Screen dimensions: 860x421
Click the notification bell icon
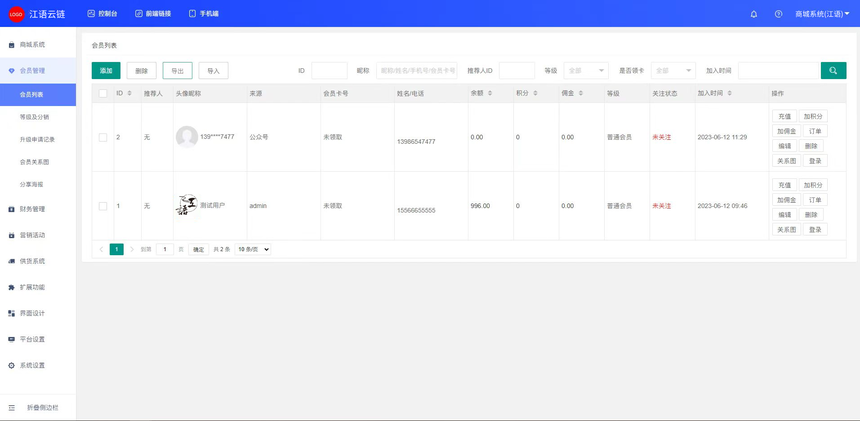tap(754, 14)
